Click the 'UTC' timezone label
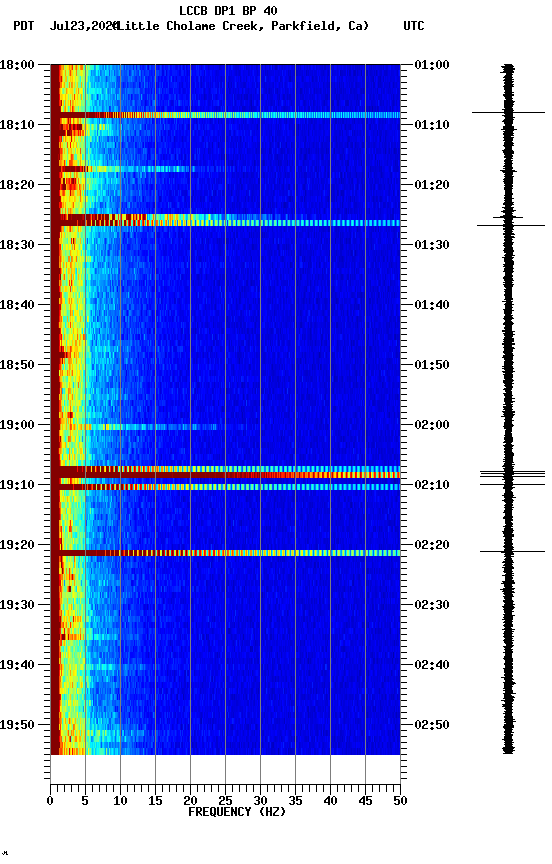The image size is (552, 864). pyautogui.click(x=414, y=26)
